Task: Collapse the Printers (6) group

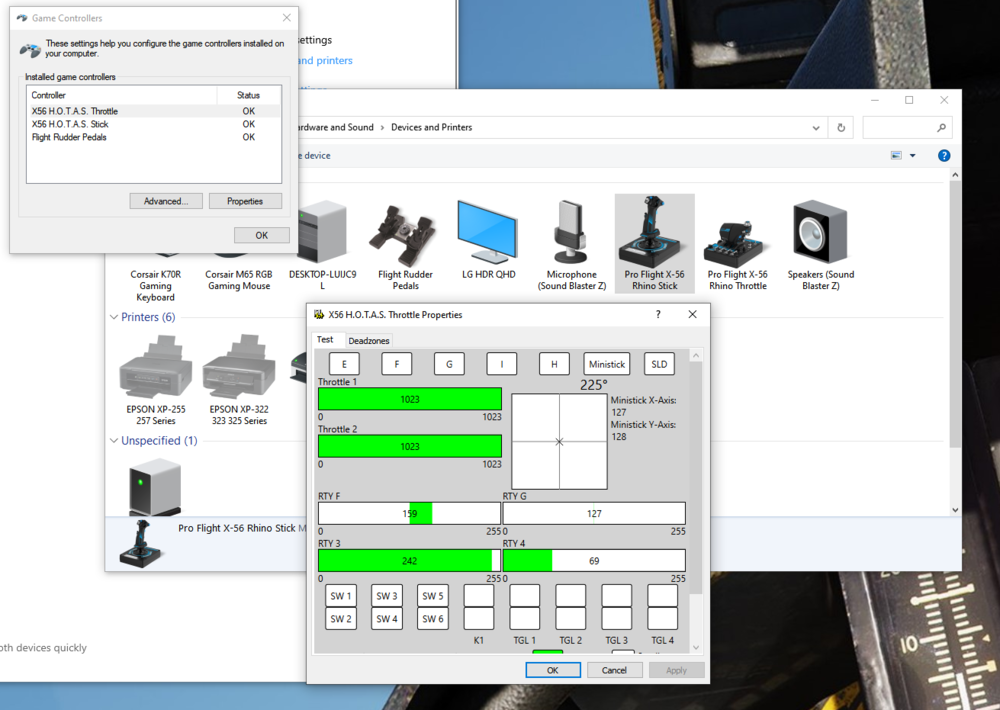Action: tap(114, 317)
